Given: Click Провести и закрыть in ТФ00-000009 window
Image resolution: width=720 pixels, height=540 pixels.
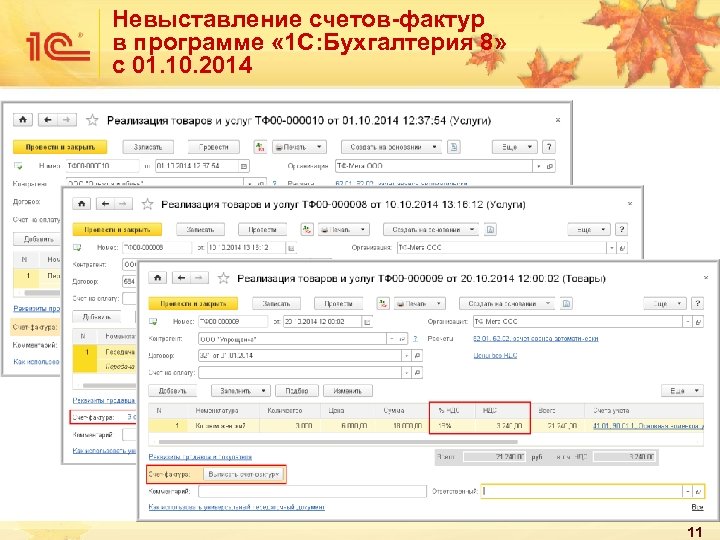Looking at the screenshot, I should click(193, 304).
